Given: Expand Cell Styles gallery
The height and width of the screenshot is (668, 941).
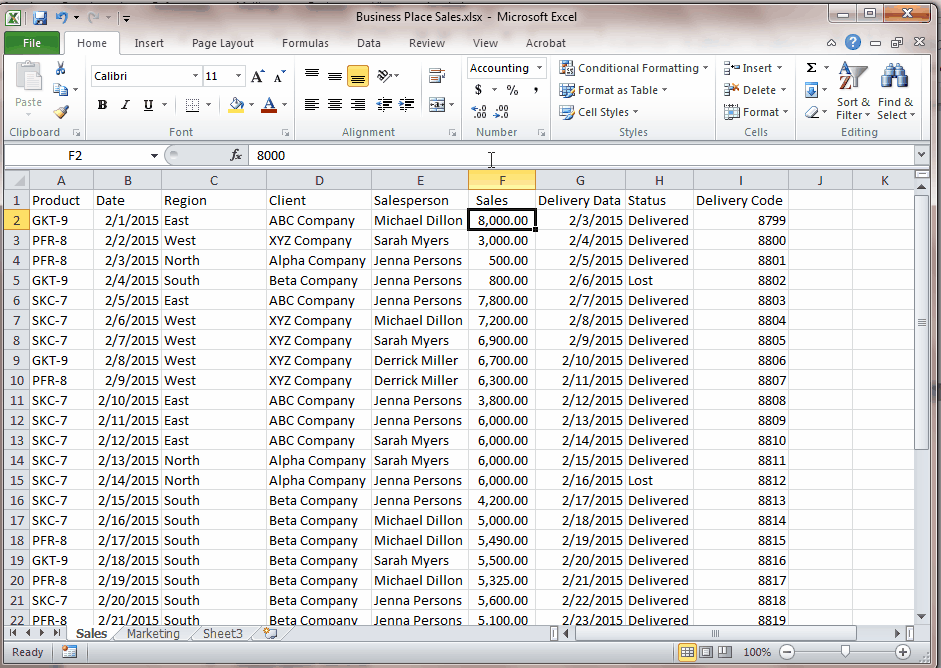Looking at the screenshot, I should click(598, 112).
